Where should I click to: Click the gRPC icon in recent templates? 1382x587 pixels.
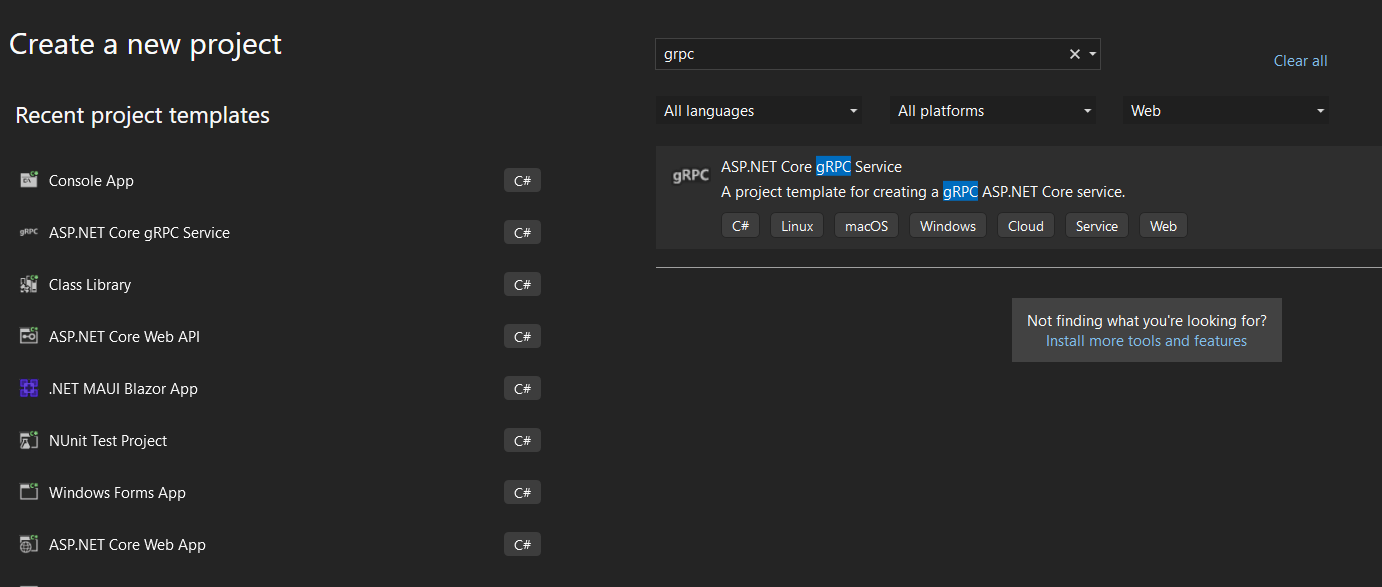click(28, 232)
